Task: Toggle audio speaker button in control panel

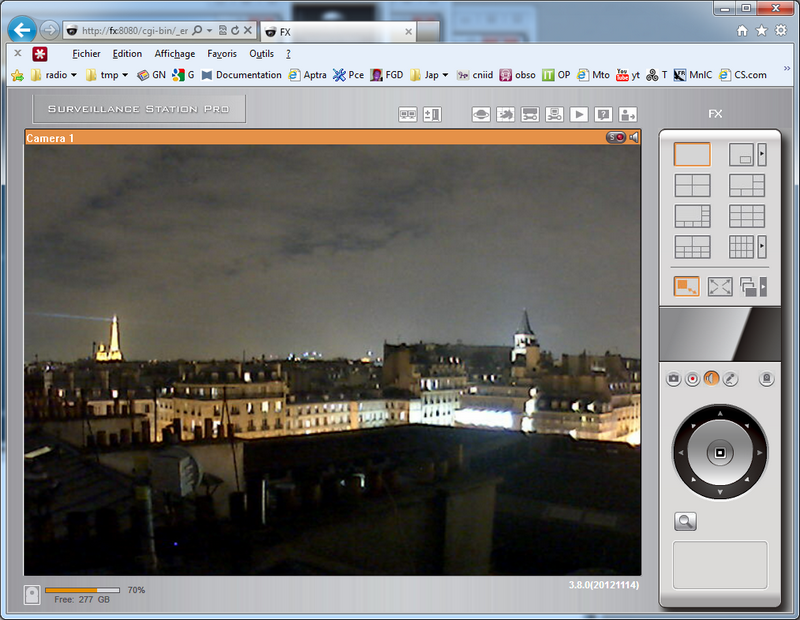Action: coord(711,379)
